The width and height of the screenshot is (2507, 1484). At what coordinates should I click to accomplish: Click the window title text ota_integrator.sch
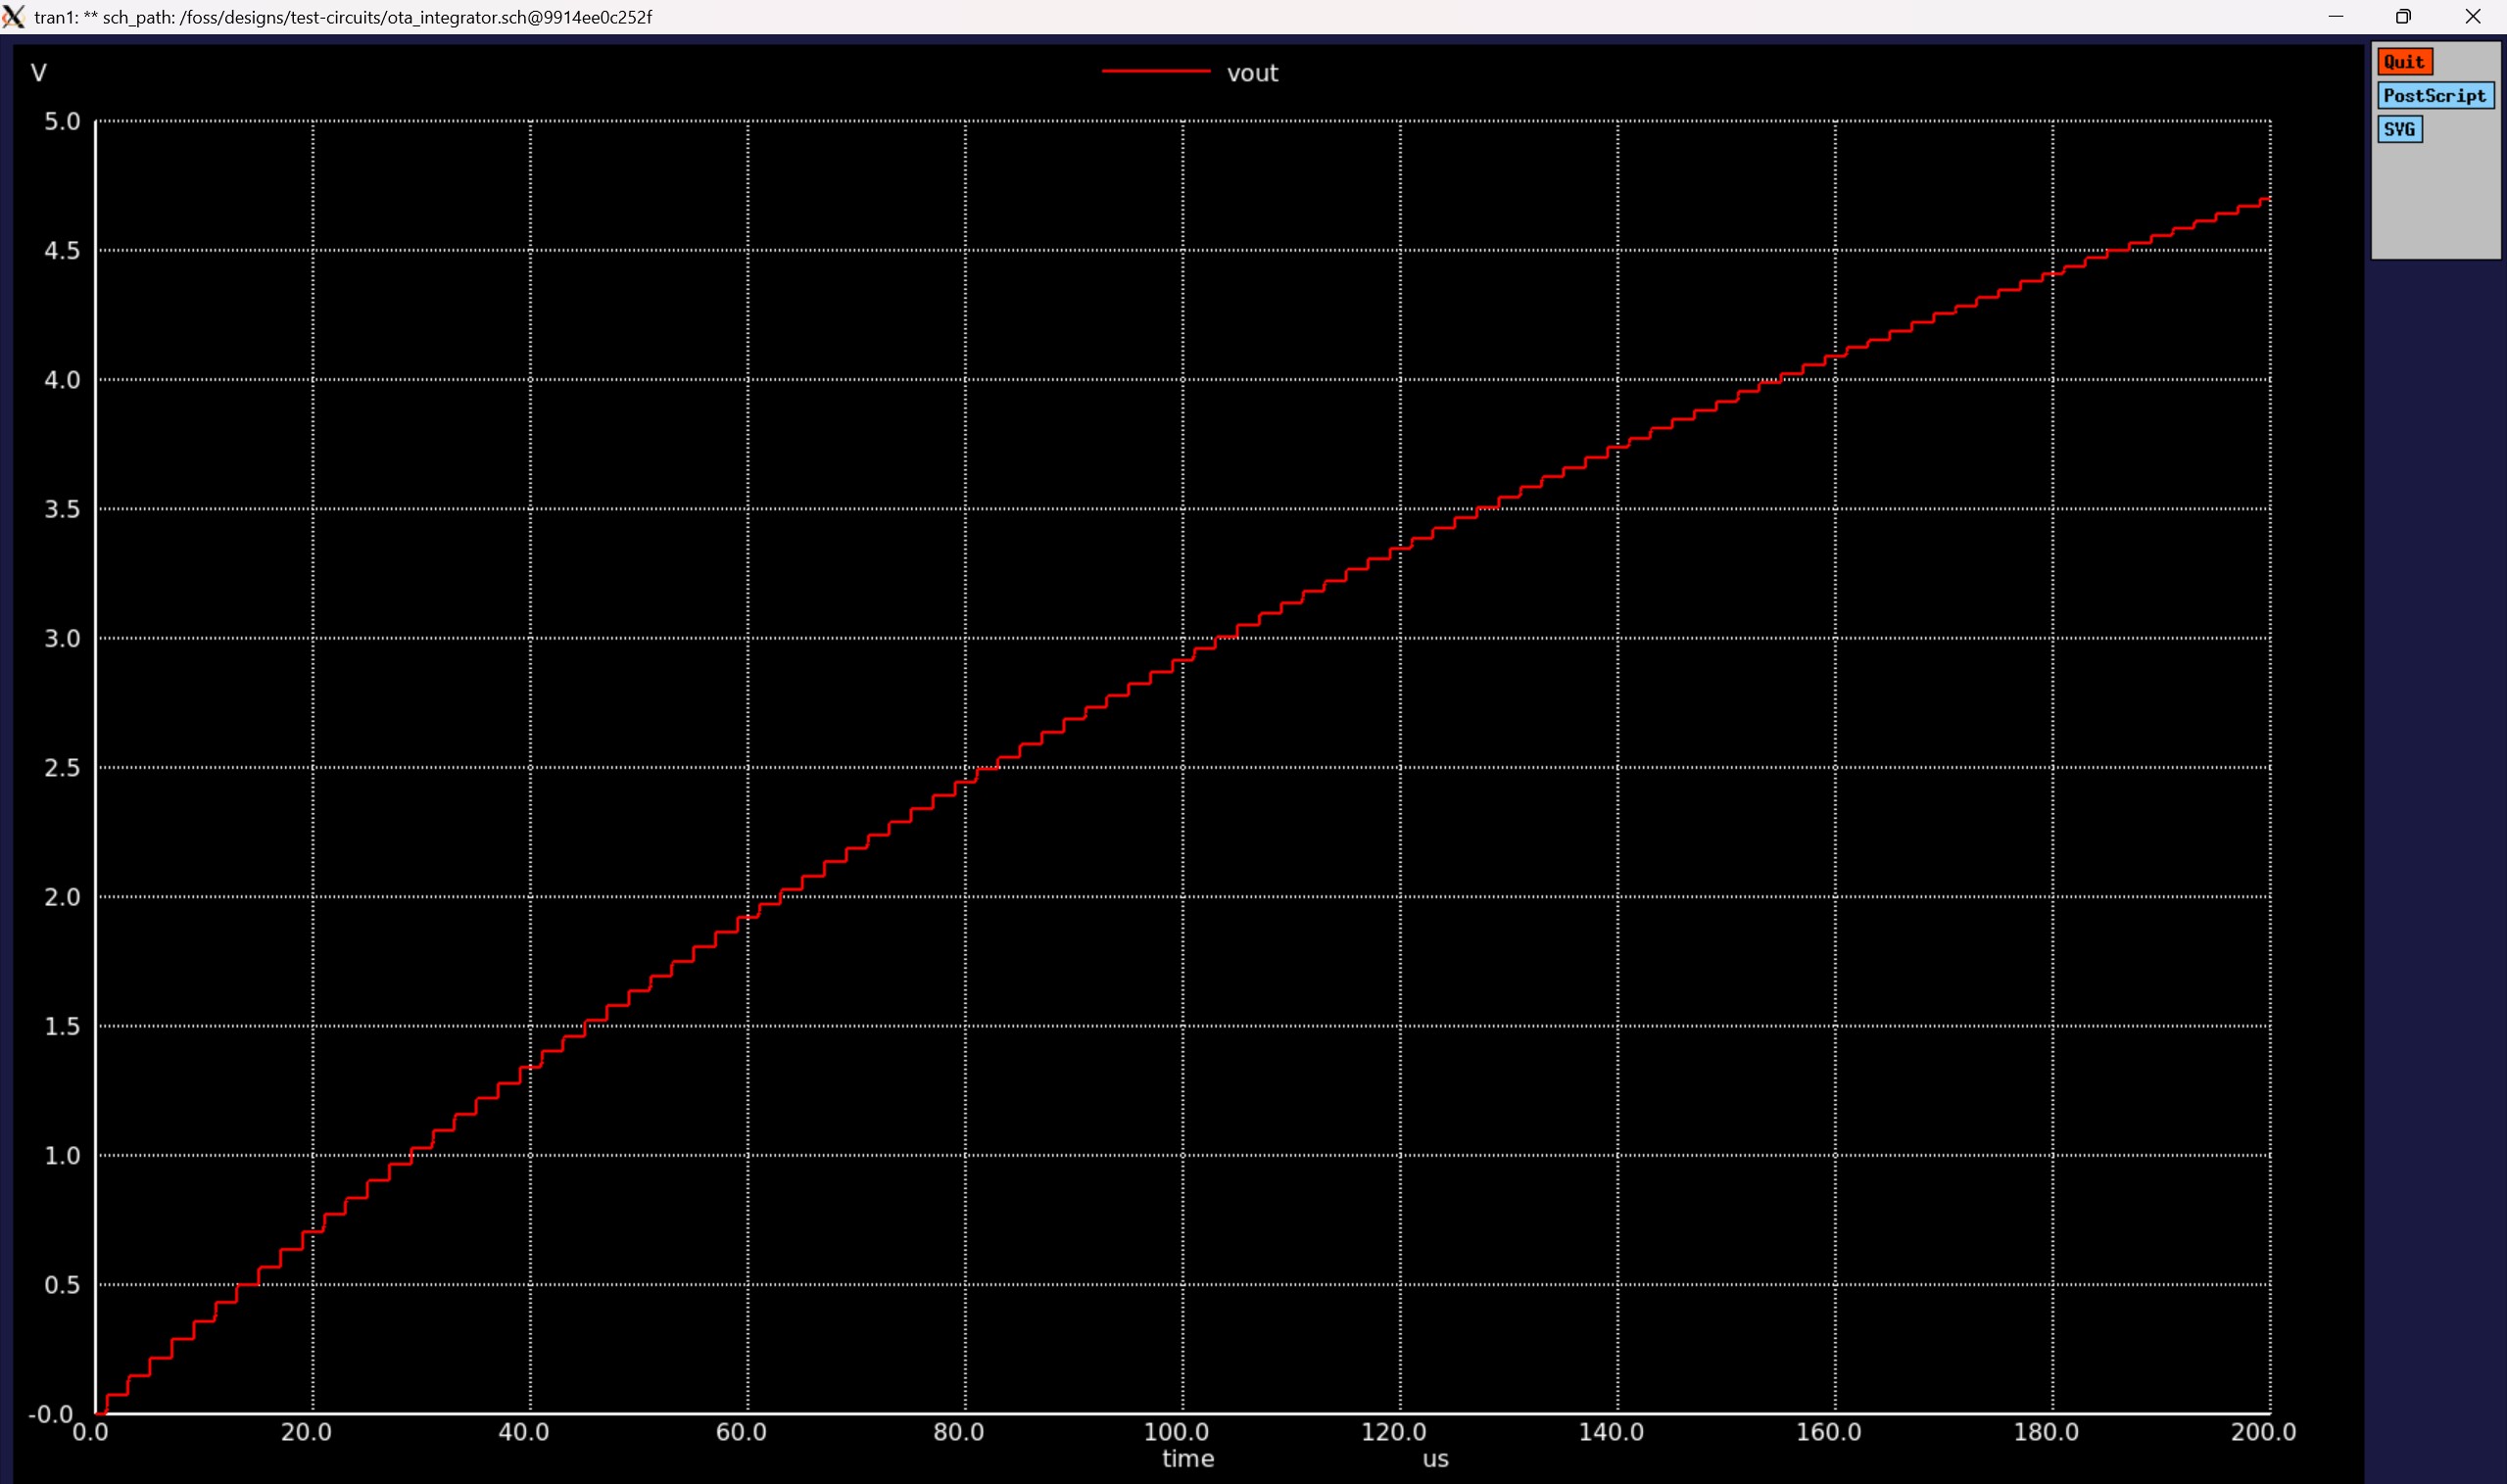[x=456, y=17]
